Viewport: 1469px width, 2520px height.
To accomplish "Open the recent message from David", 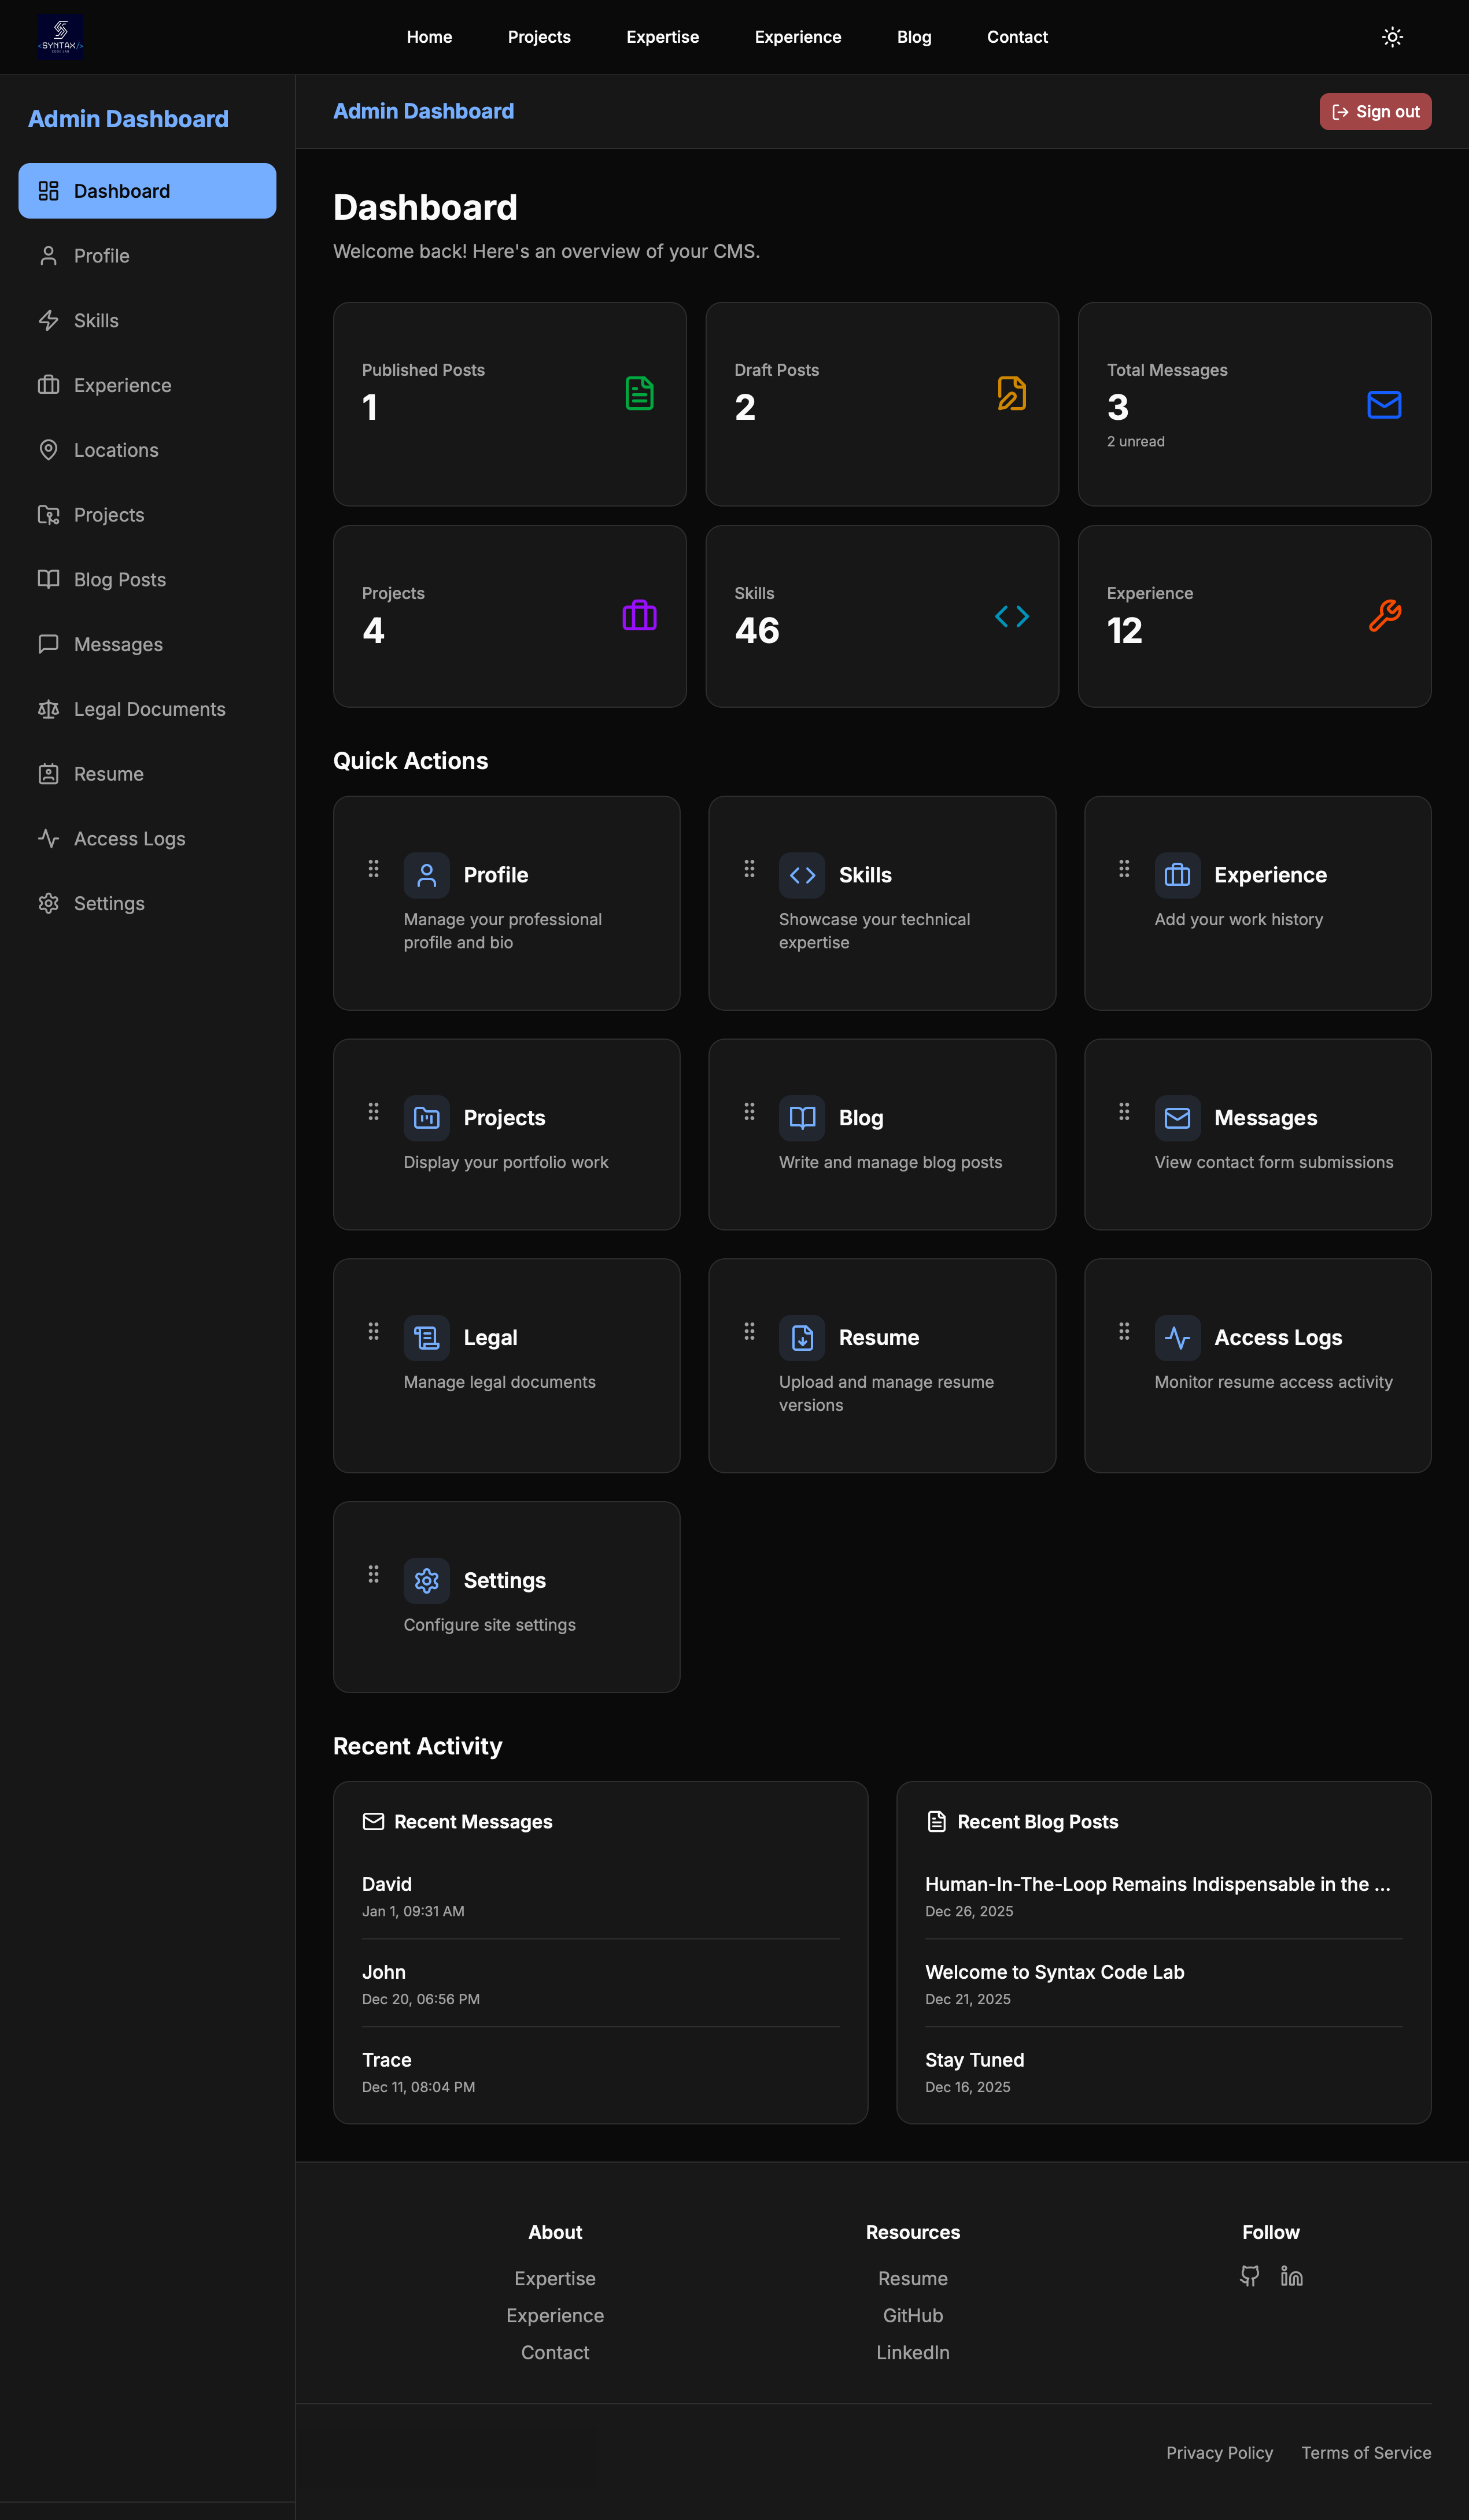I will (x=387, y=1884).
